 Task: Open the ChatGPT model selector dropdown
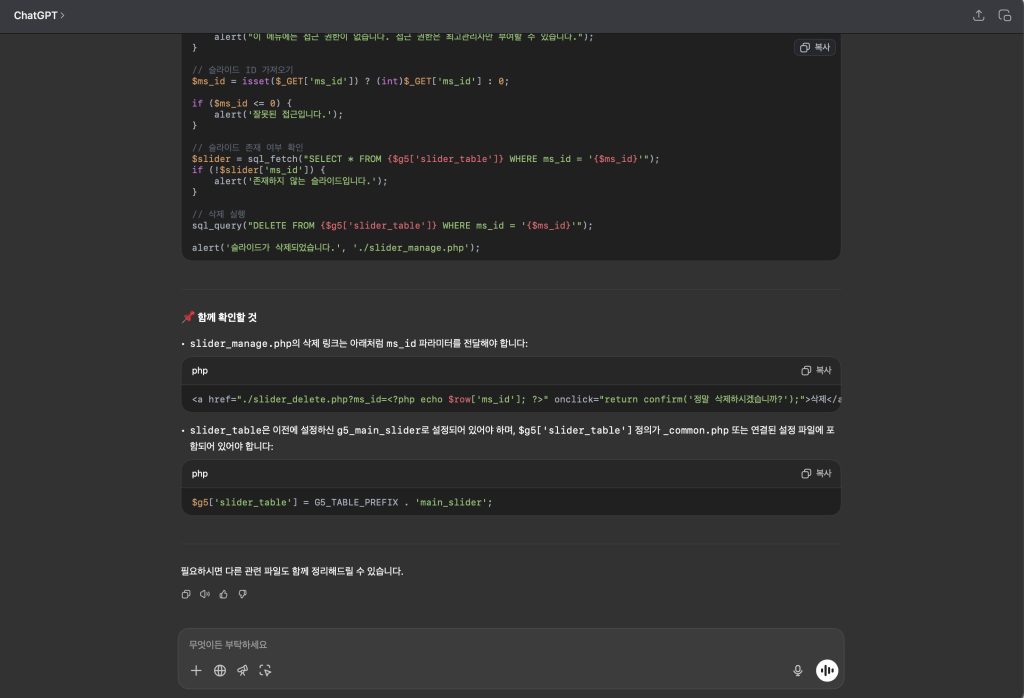pos(38,16)
